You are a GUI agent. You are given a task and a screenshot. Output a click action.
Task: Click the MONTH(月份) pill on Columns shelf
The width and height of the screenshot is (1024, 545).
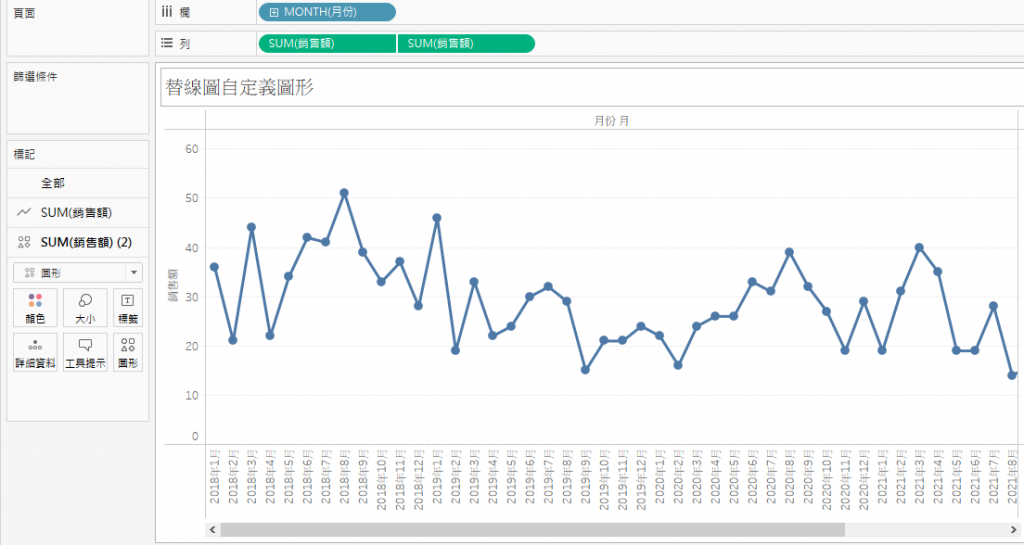coord(327,12)
